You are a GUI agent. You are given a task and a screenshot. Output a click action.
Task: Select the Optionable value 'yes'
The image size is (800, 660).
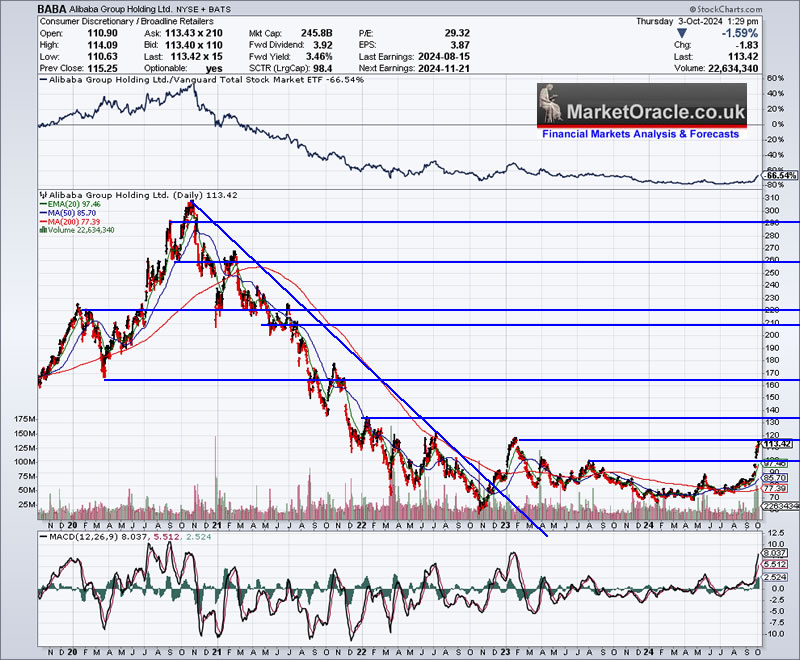click(x=214, y=68)
